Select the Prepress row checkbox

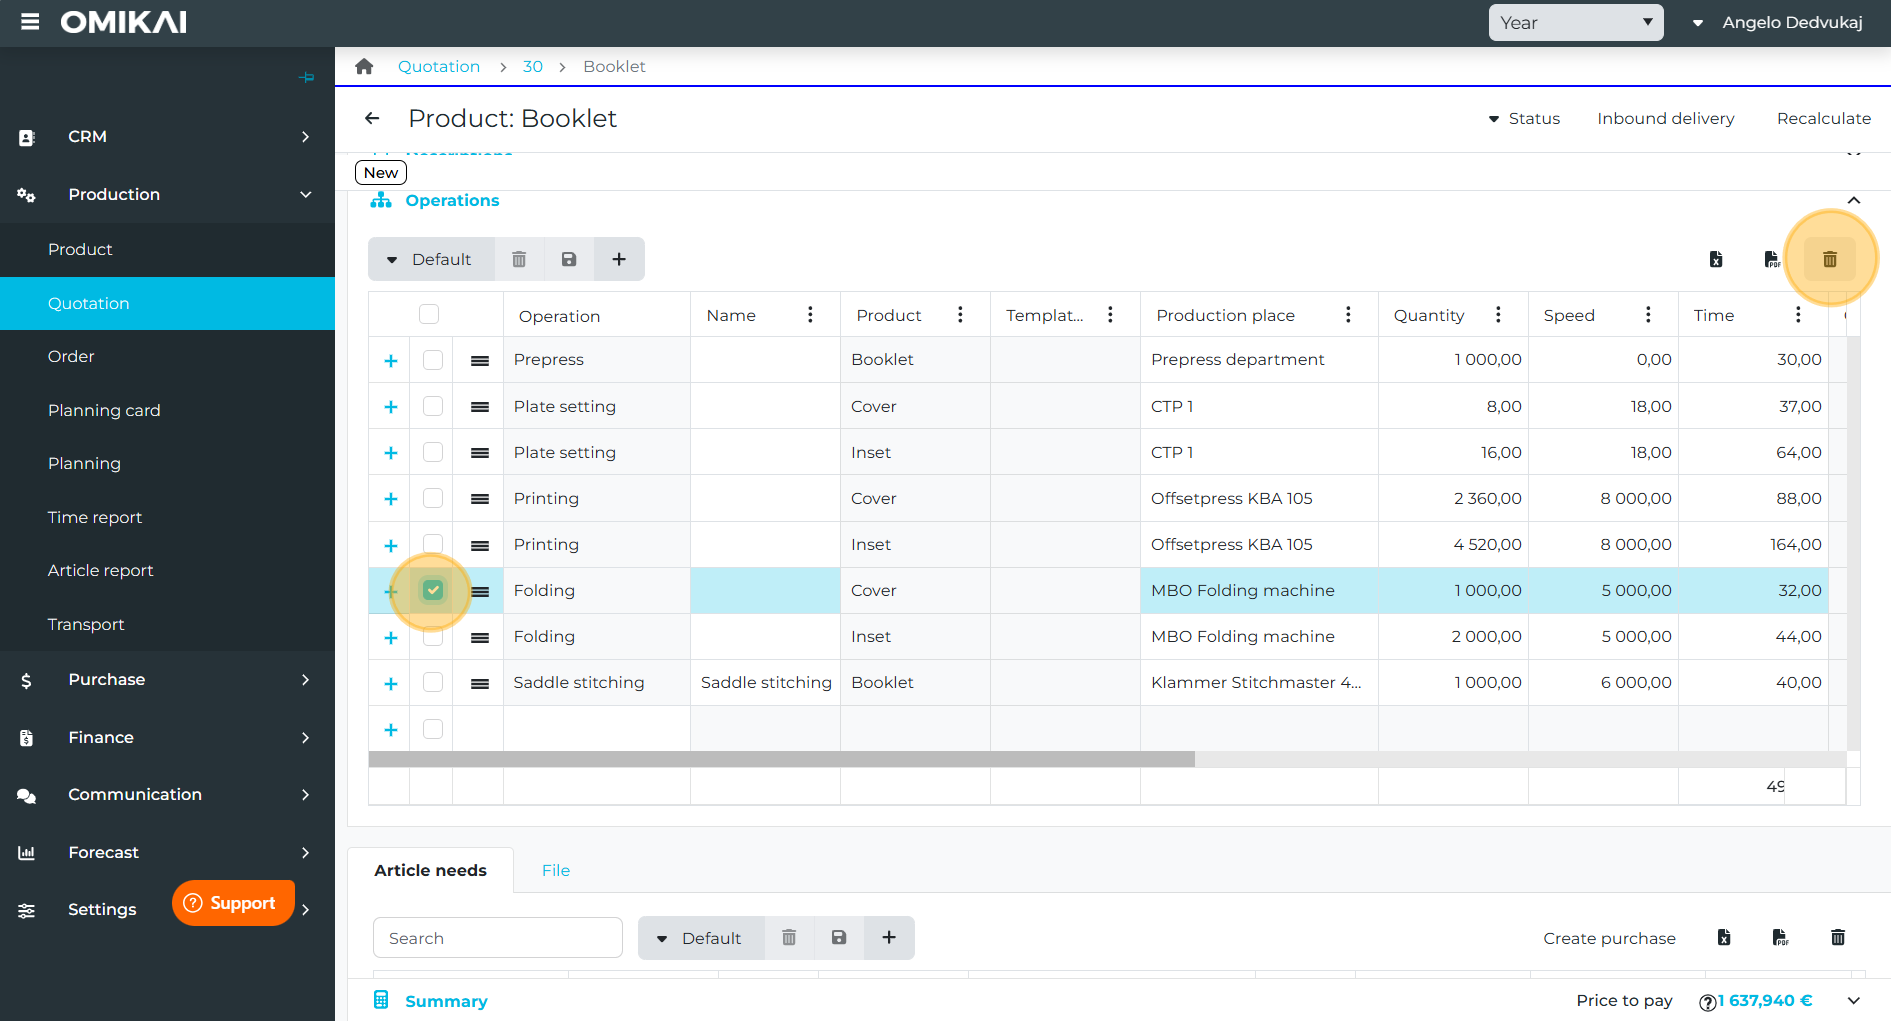pos(433,360)
